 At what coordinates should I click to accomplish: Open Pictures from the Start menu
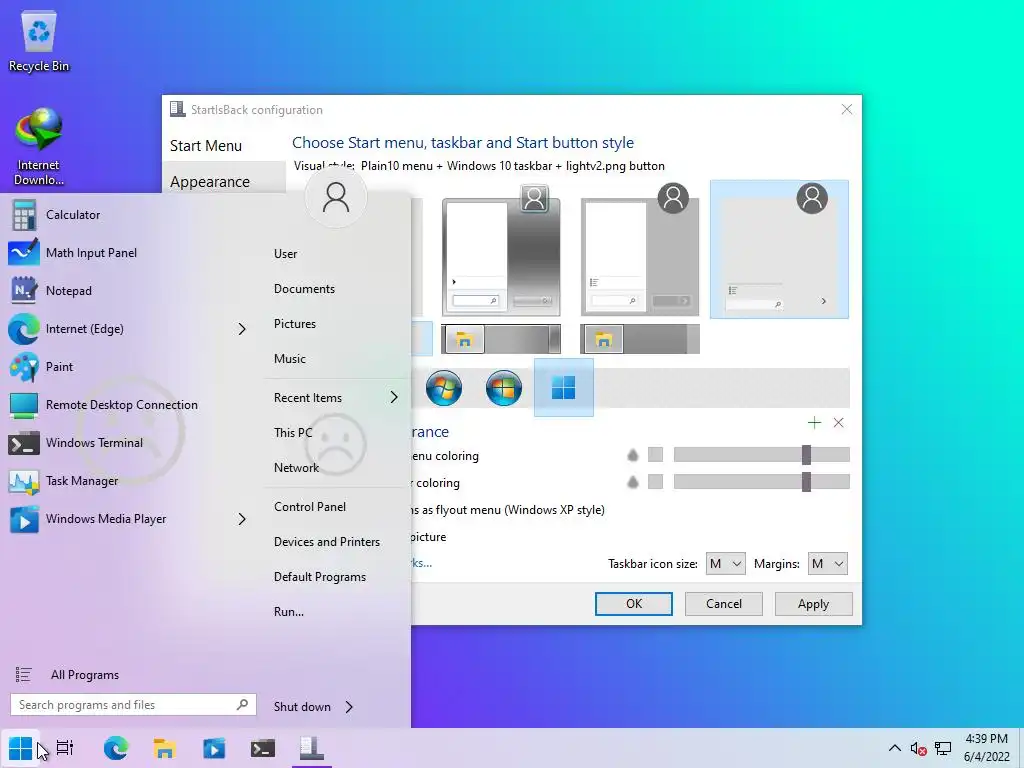(x=295, y=324)
